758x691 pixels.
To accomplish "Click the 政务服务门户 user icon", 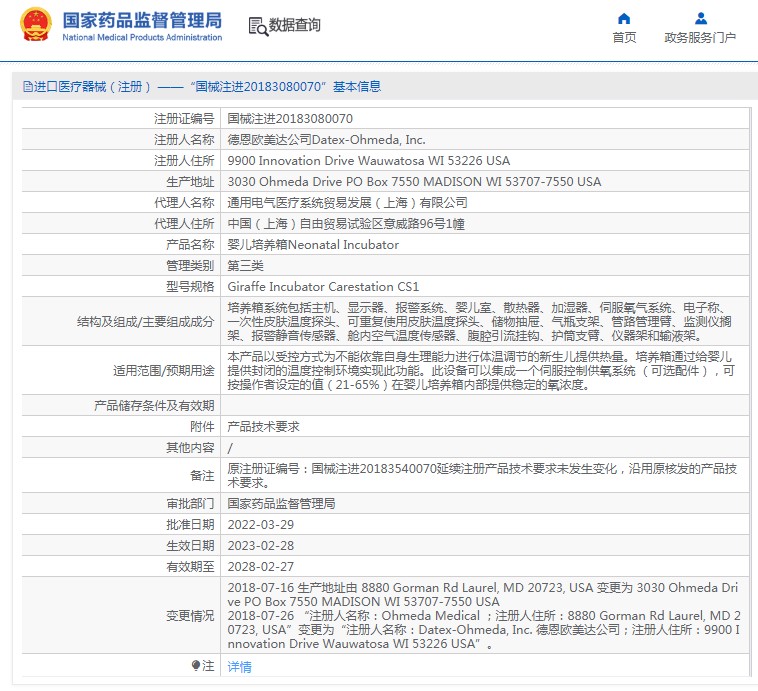I will click(x=700, y=18).
